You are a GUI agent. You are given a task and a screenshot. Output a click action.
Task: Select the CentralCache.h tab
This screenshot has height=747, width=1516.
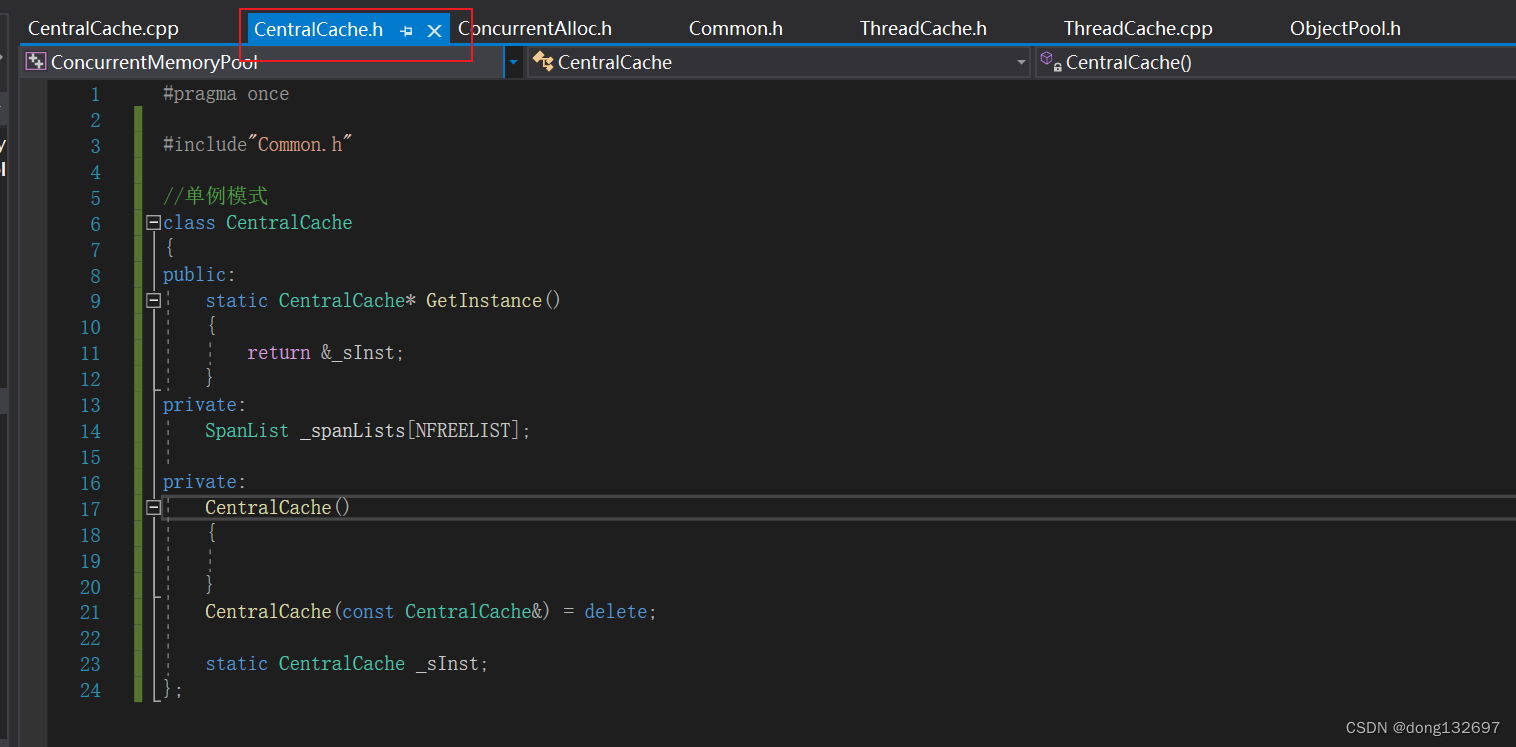click(318, 30)
